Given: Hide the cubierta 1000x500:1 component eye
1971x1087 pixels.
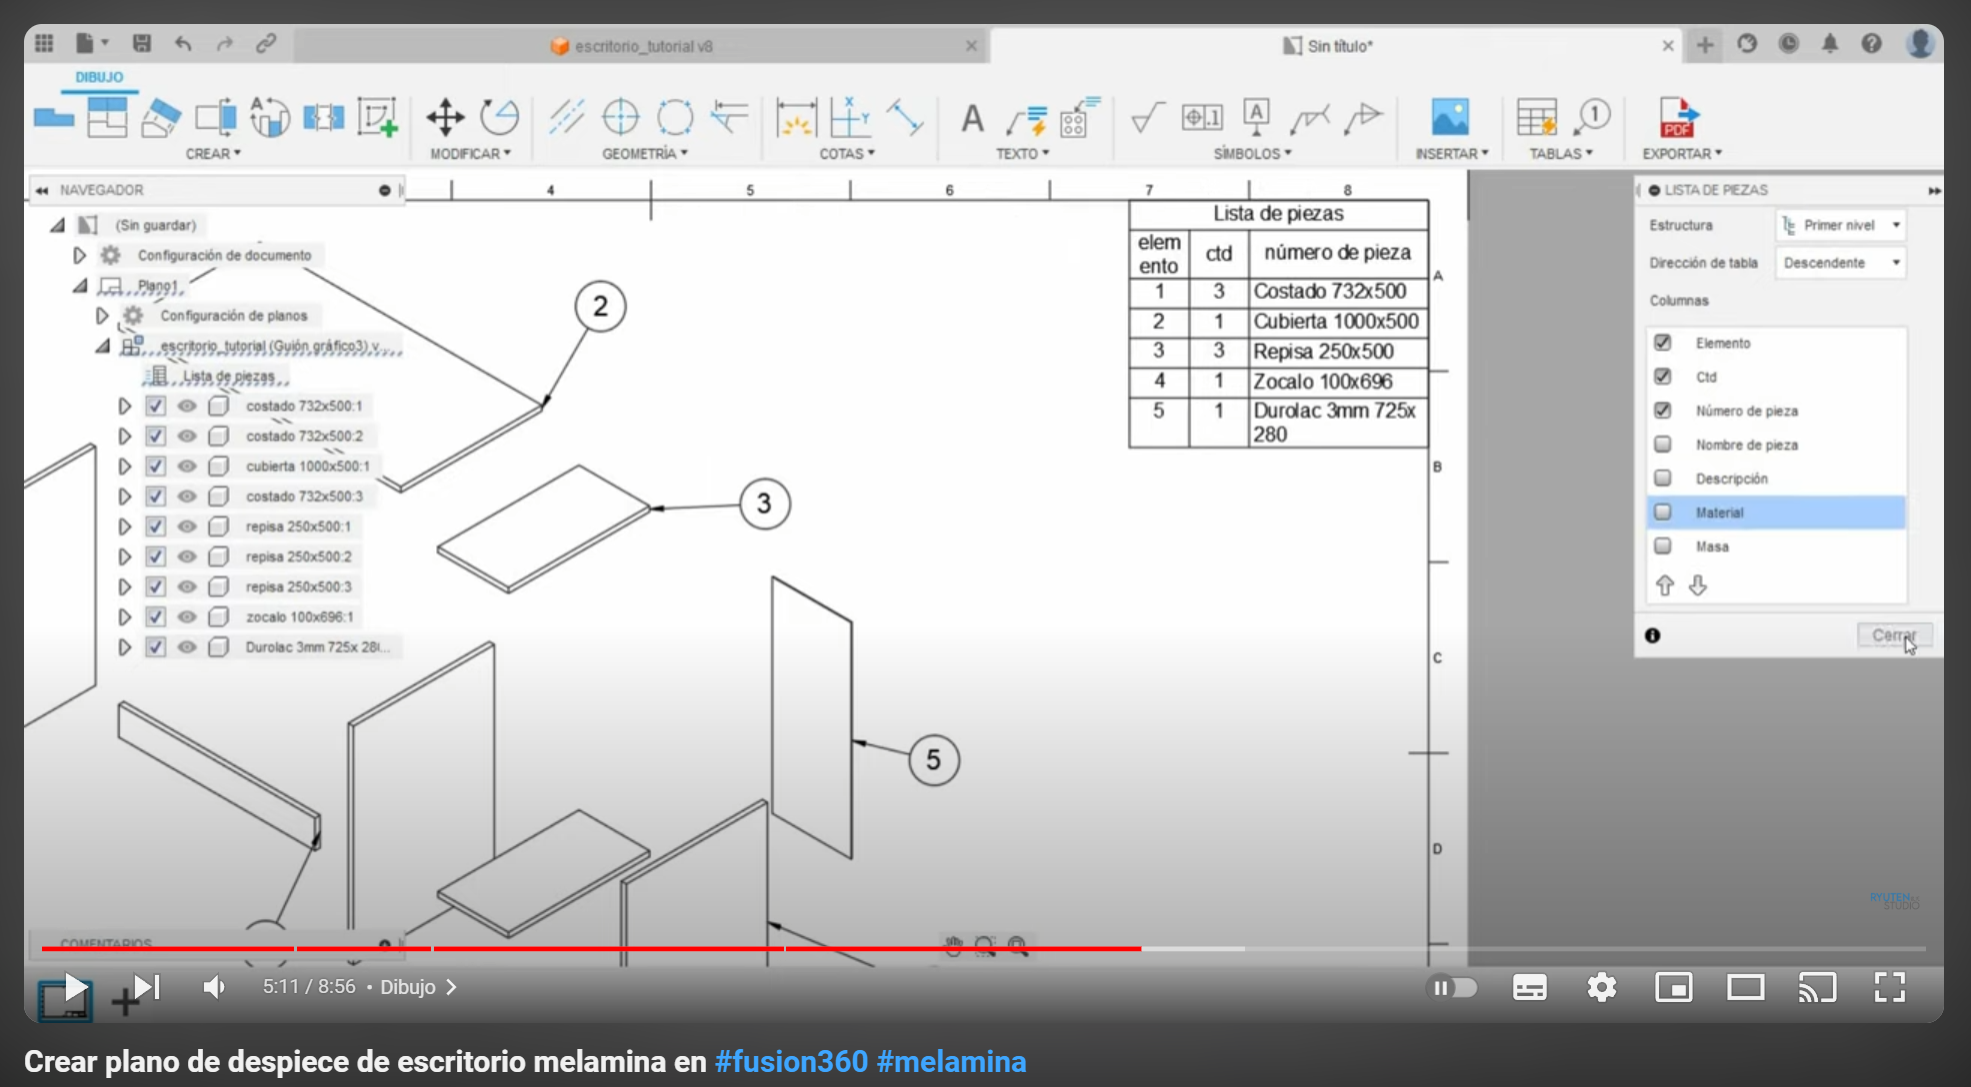Looking at the screenshot, I should point(187,466).
